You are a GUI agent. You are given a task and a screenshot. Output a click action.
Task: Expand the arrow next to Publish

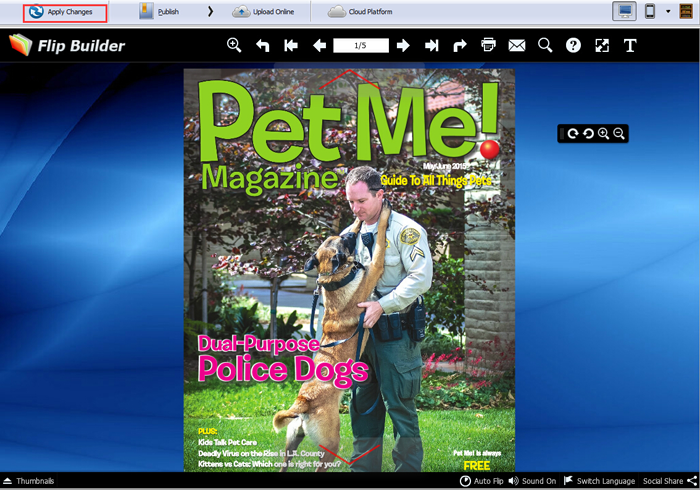[210, 12]
